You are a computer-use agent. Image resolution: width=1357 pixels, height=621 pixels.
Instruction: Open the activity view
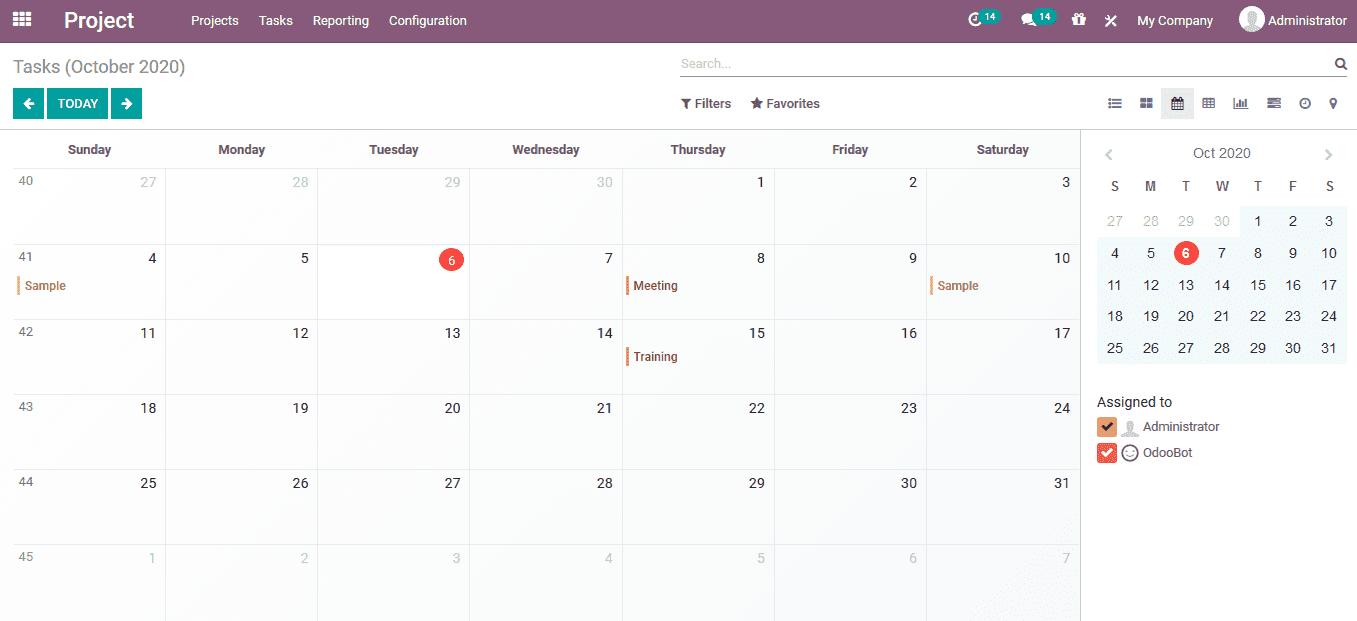(x=1306, y=103)
